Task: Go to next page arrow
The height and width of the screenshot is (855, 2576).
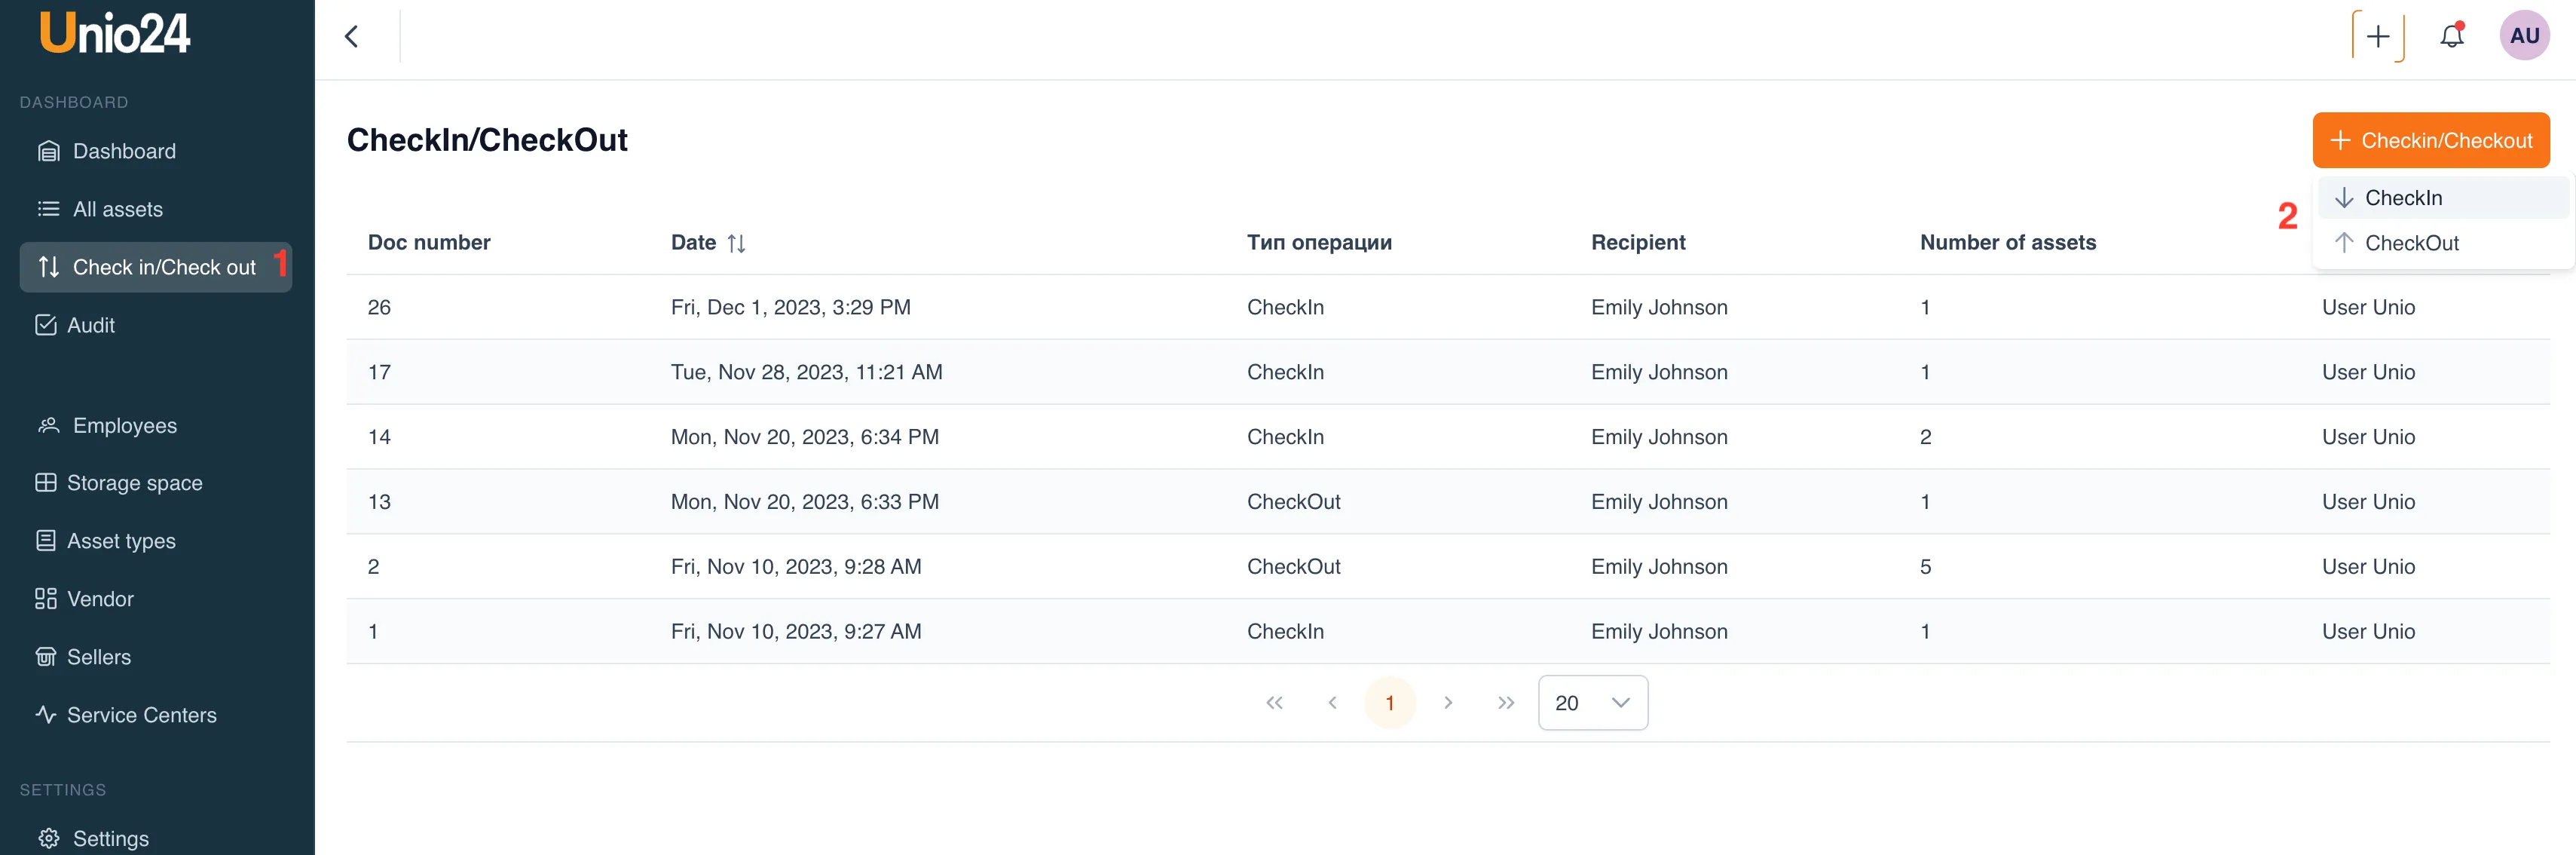Action: pos(1447,703)
